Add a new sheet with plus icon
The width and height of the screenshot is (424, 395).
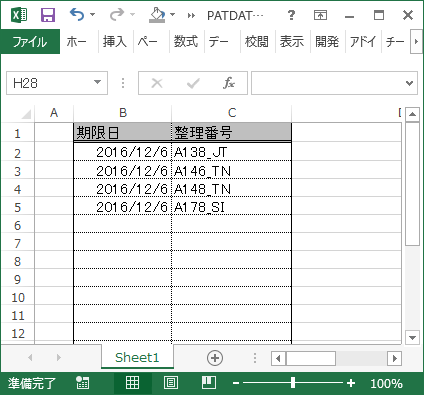(215, 358)
